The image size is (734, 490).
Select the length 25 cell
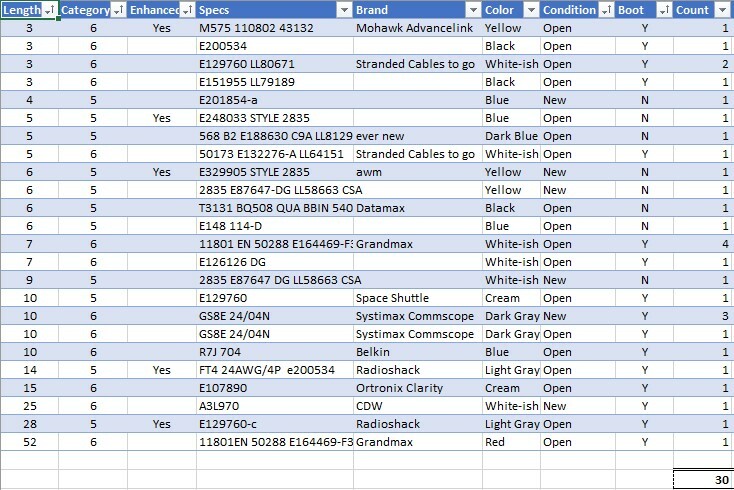point(29,406)
